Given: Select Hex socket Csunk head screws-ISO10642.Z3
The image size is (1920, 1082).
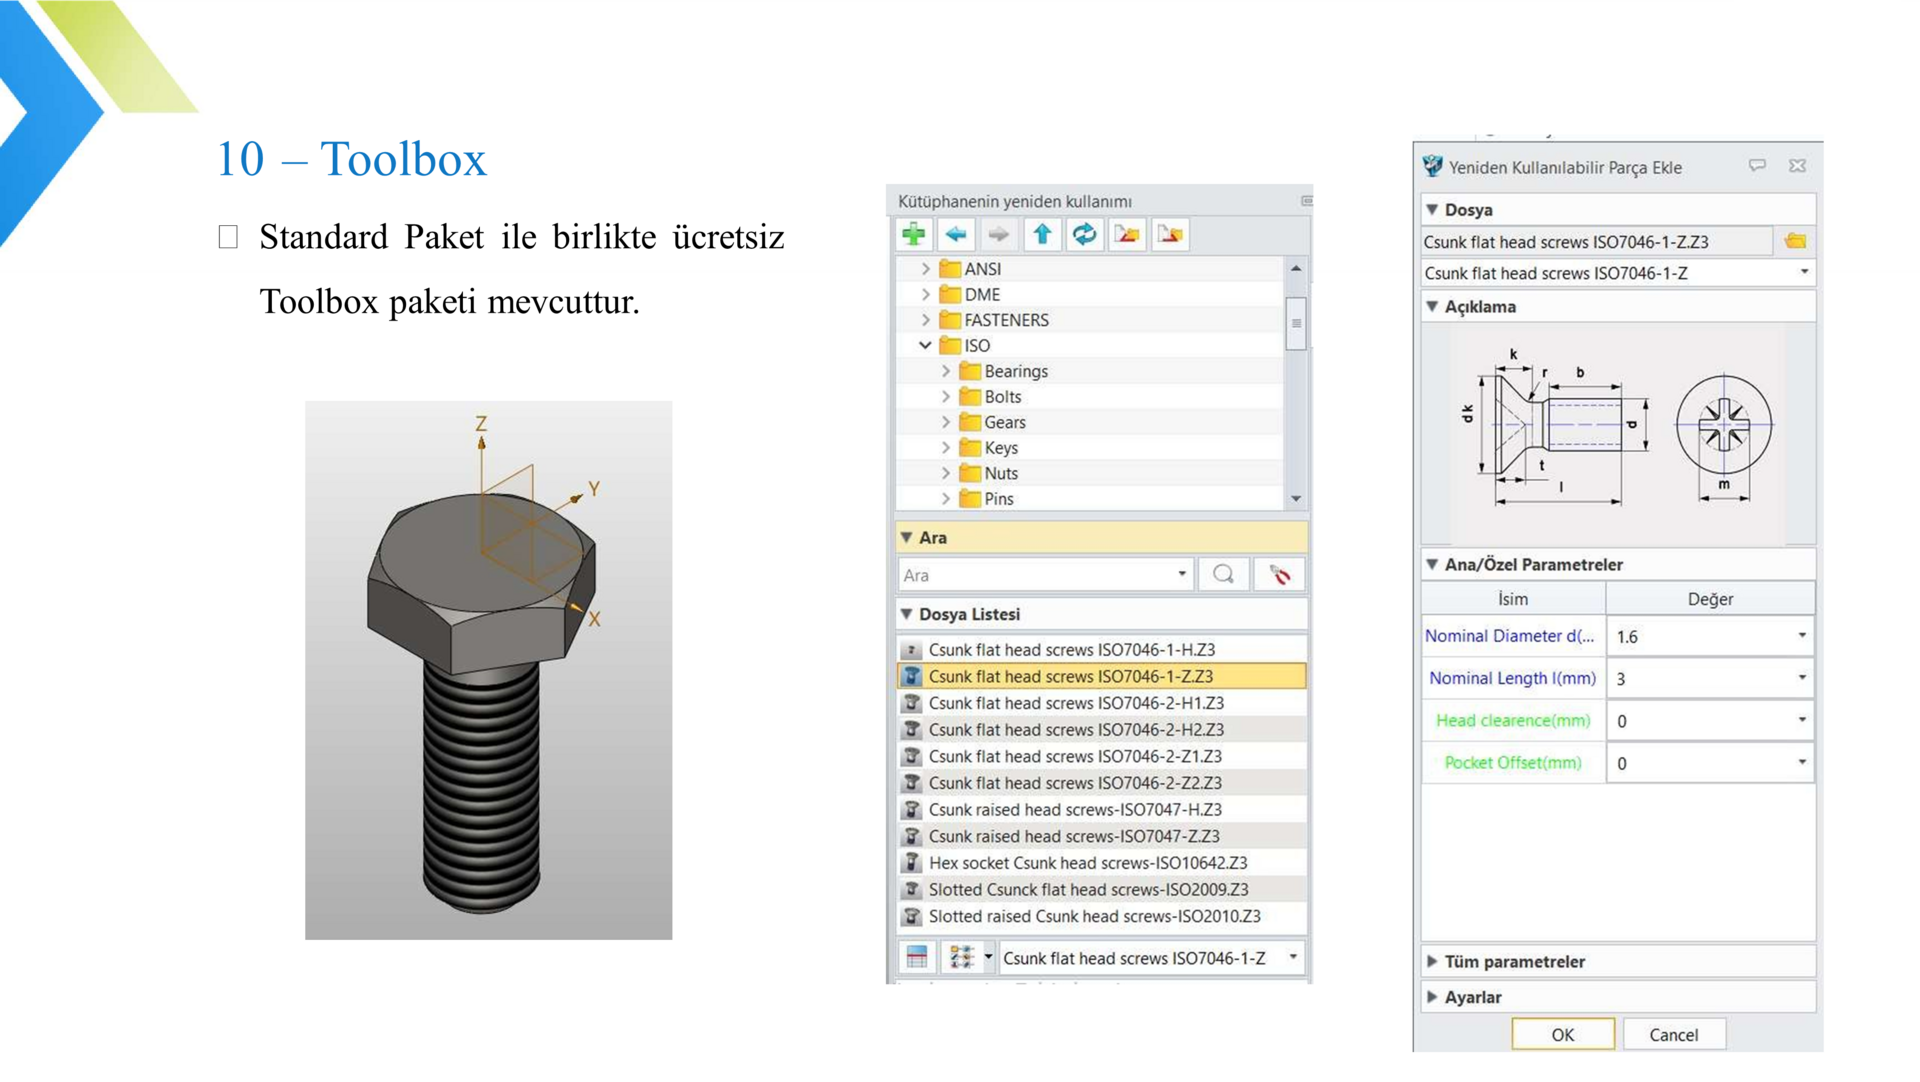Looking at the screenshot, I should (1087, 862).
